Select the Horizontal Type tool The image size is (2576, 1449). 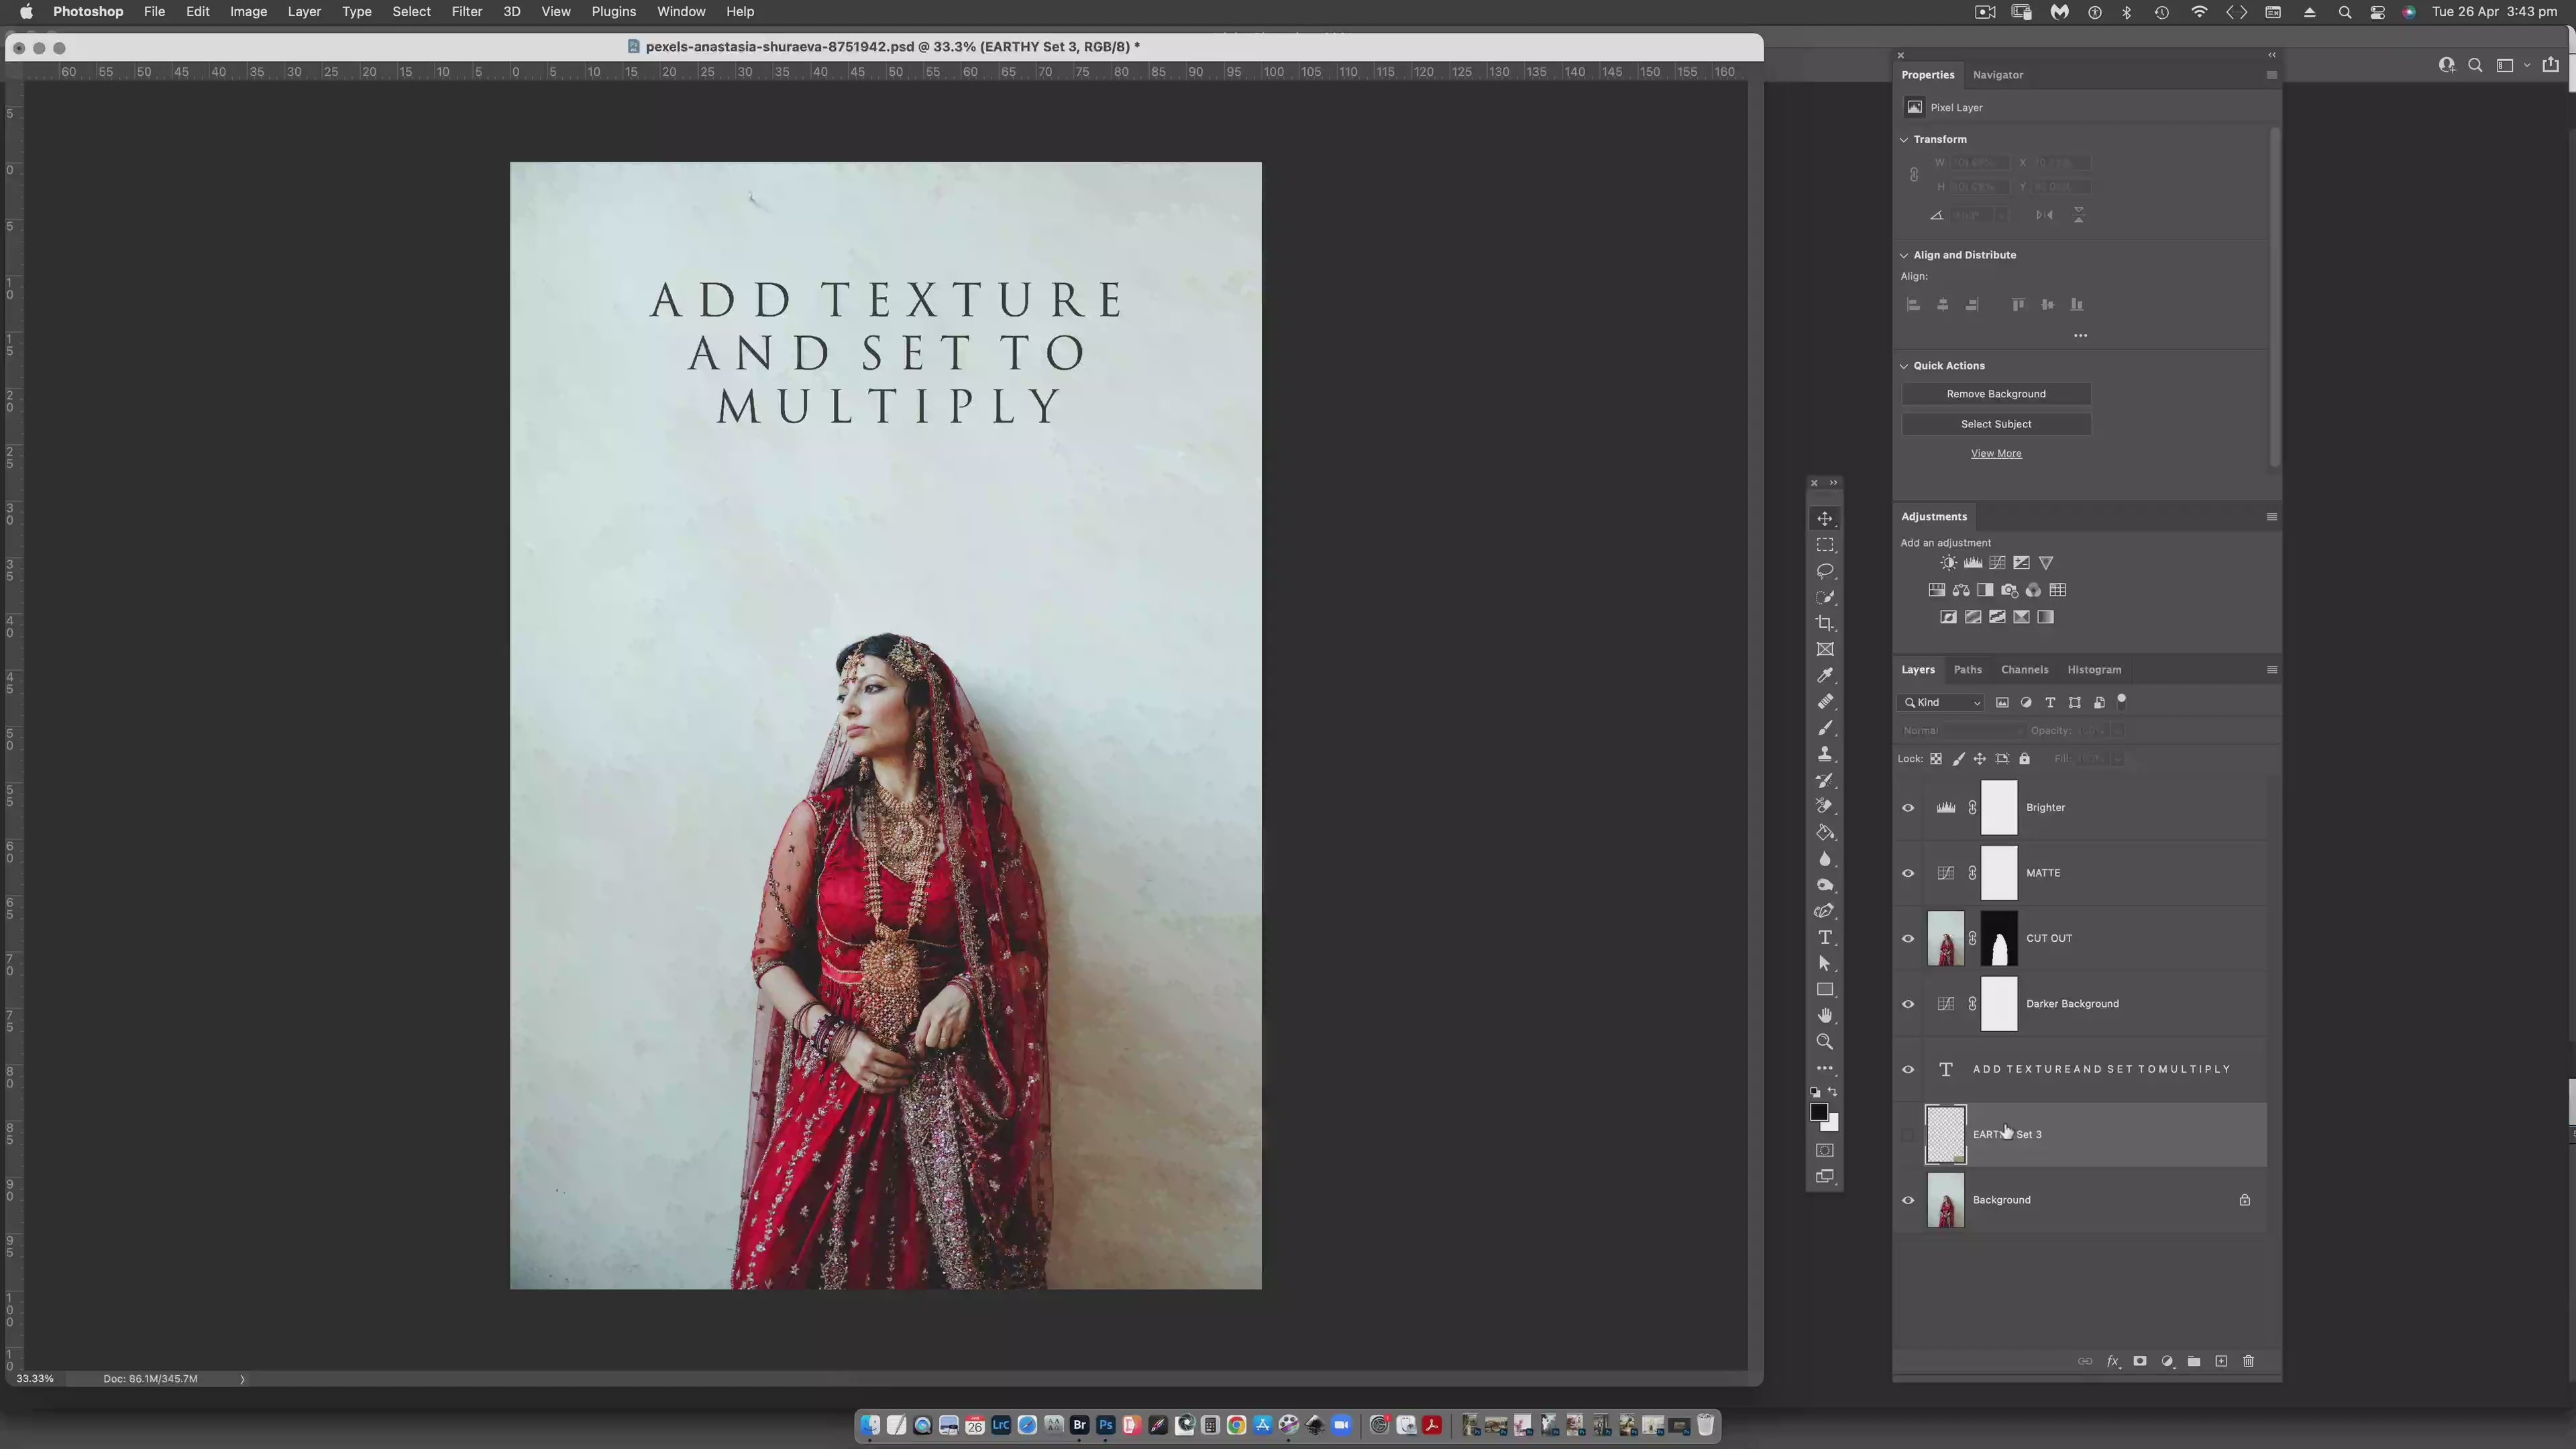pyautogui.click(x=1825, y=937)
